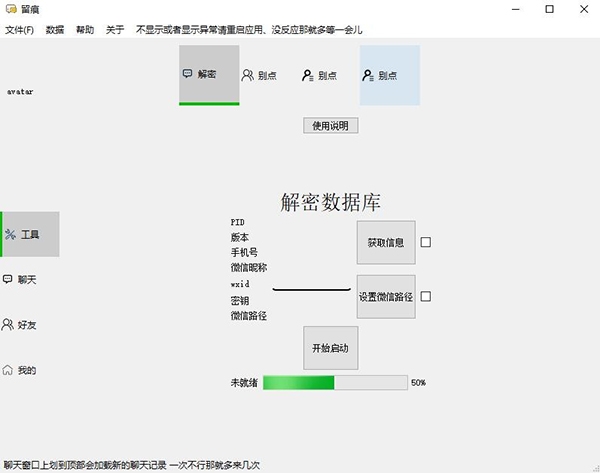600x473 pixels.
Task: Click the 版本 label
Action: click(240, 237)
